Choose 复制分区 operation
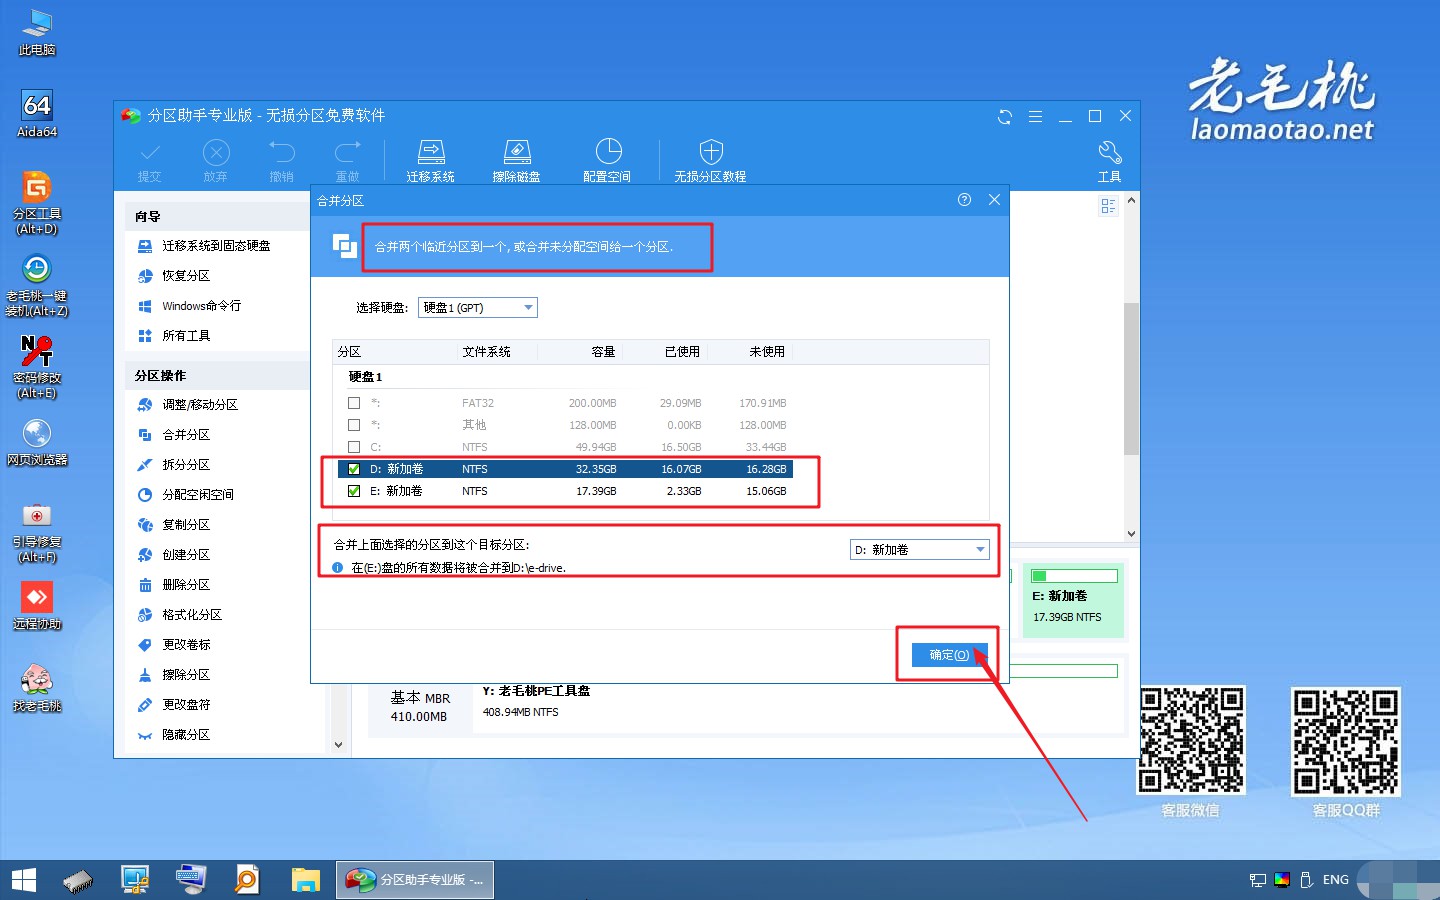 coord(186,525)
